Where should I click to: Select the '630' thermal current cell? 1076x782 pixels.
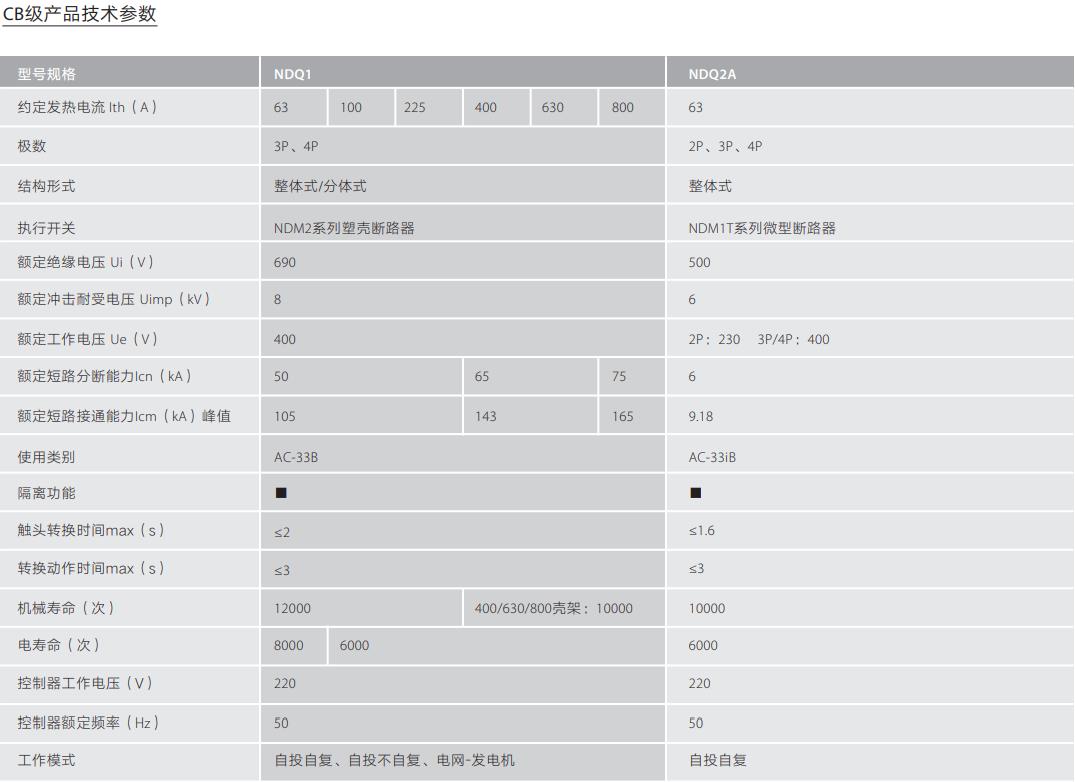564,107
